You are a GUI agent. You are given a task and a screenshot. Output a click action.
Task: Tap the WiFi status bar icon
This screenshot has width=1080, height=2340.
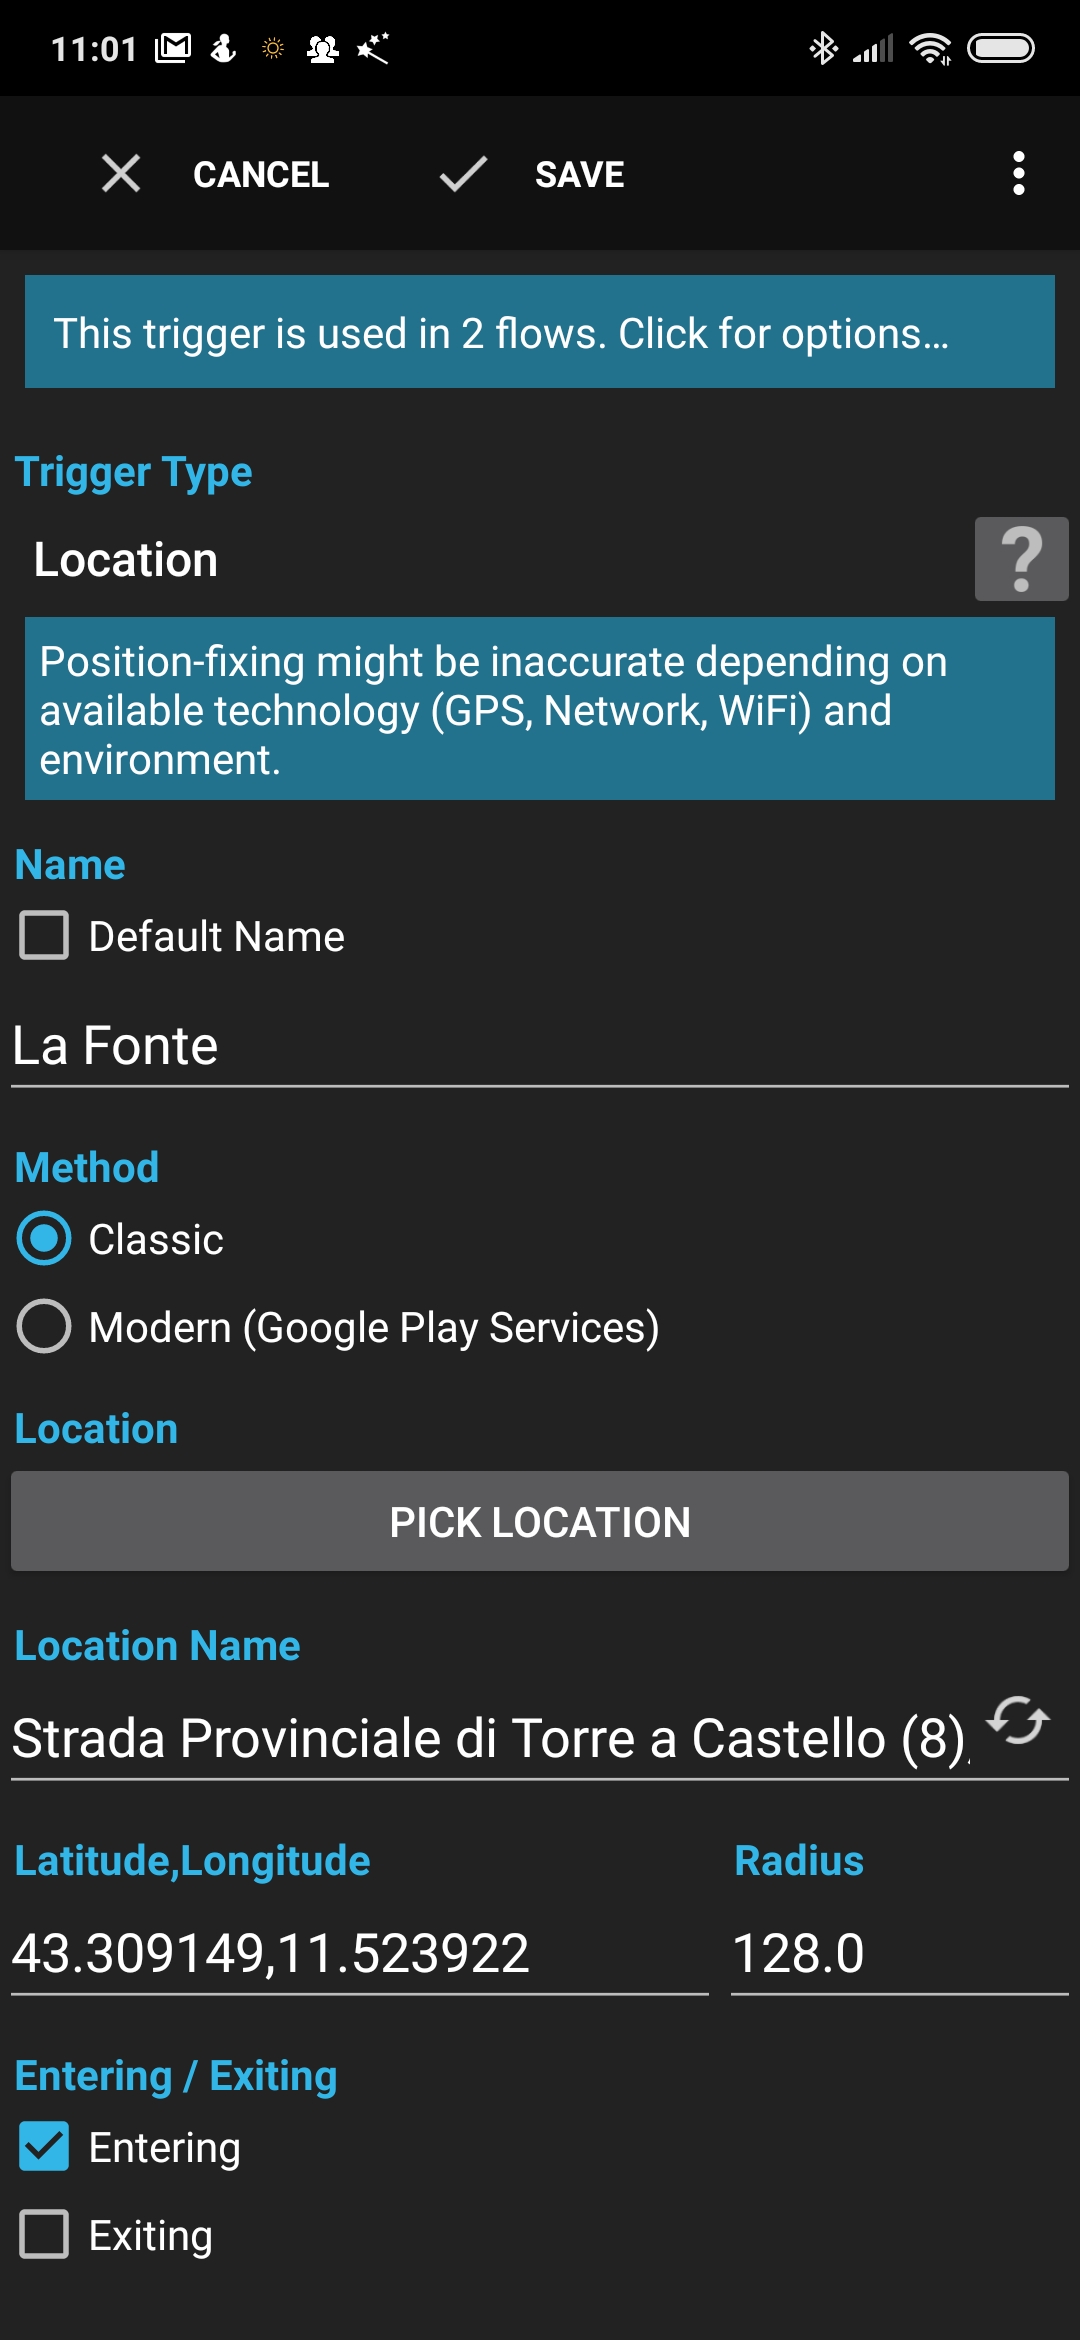930,48
